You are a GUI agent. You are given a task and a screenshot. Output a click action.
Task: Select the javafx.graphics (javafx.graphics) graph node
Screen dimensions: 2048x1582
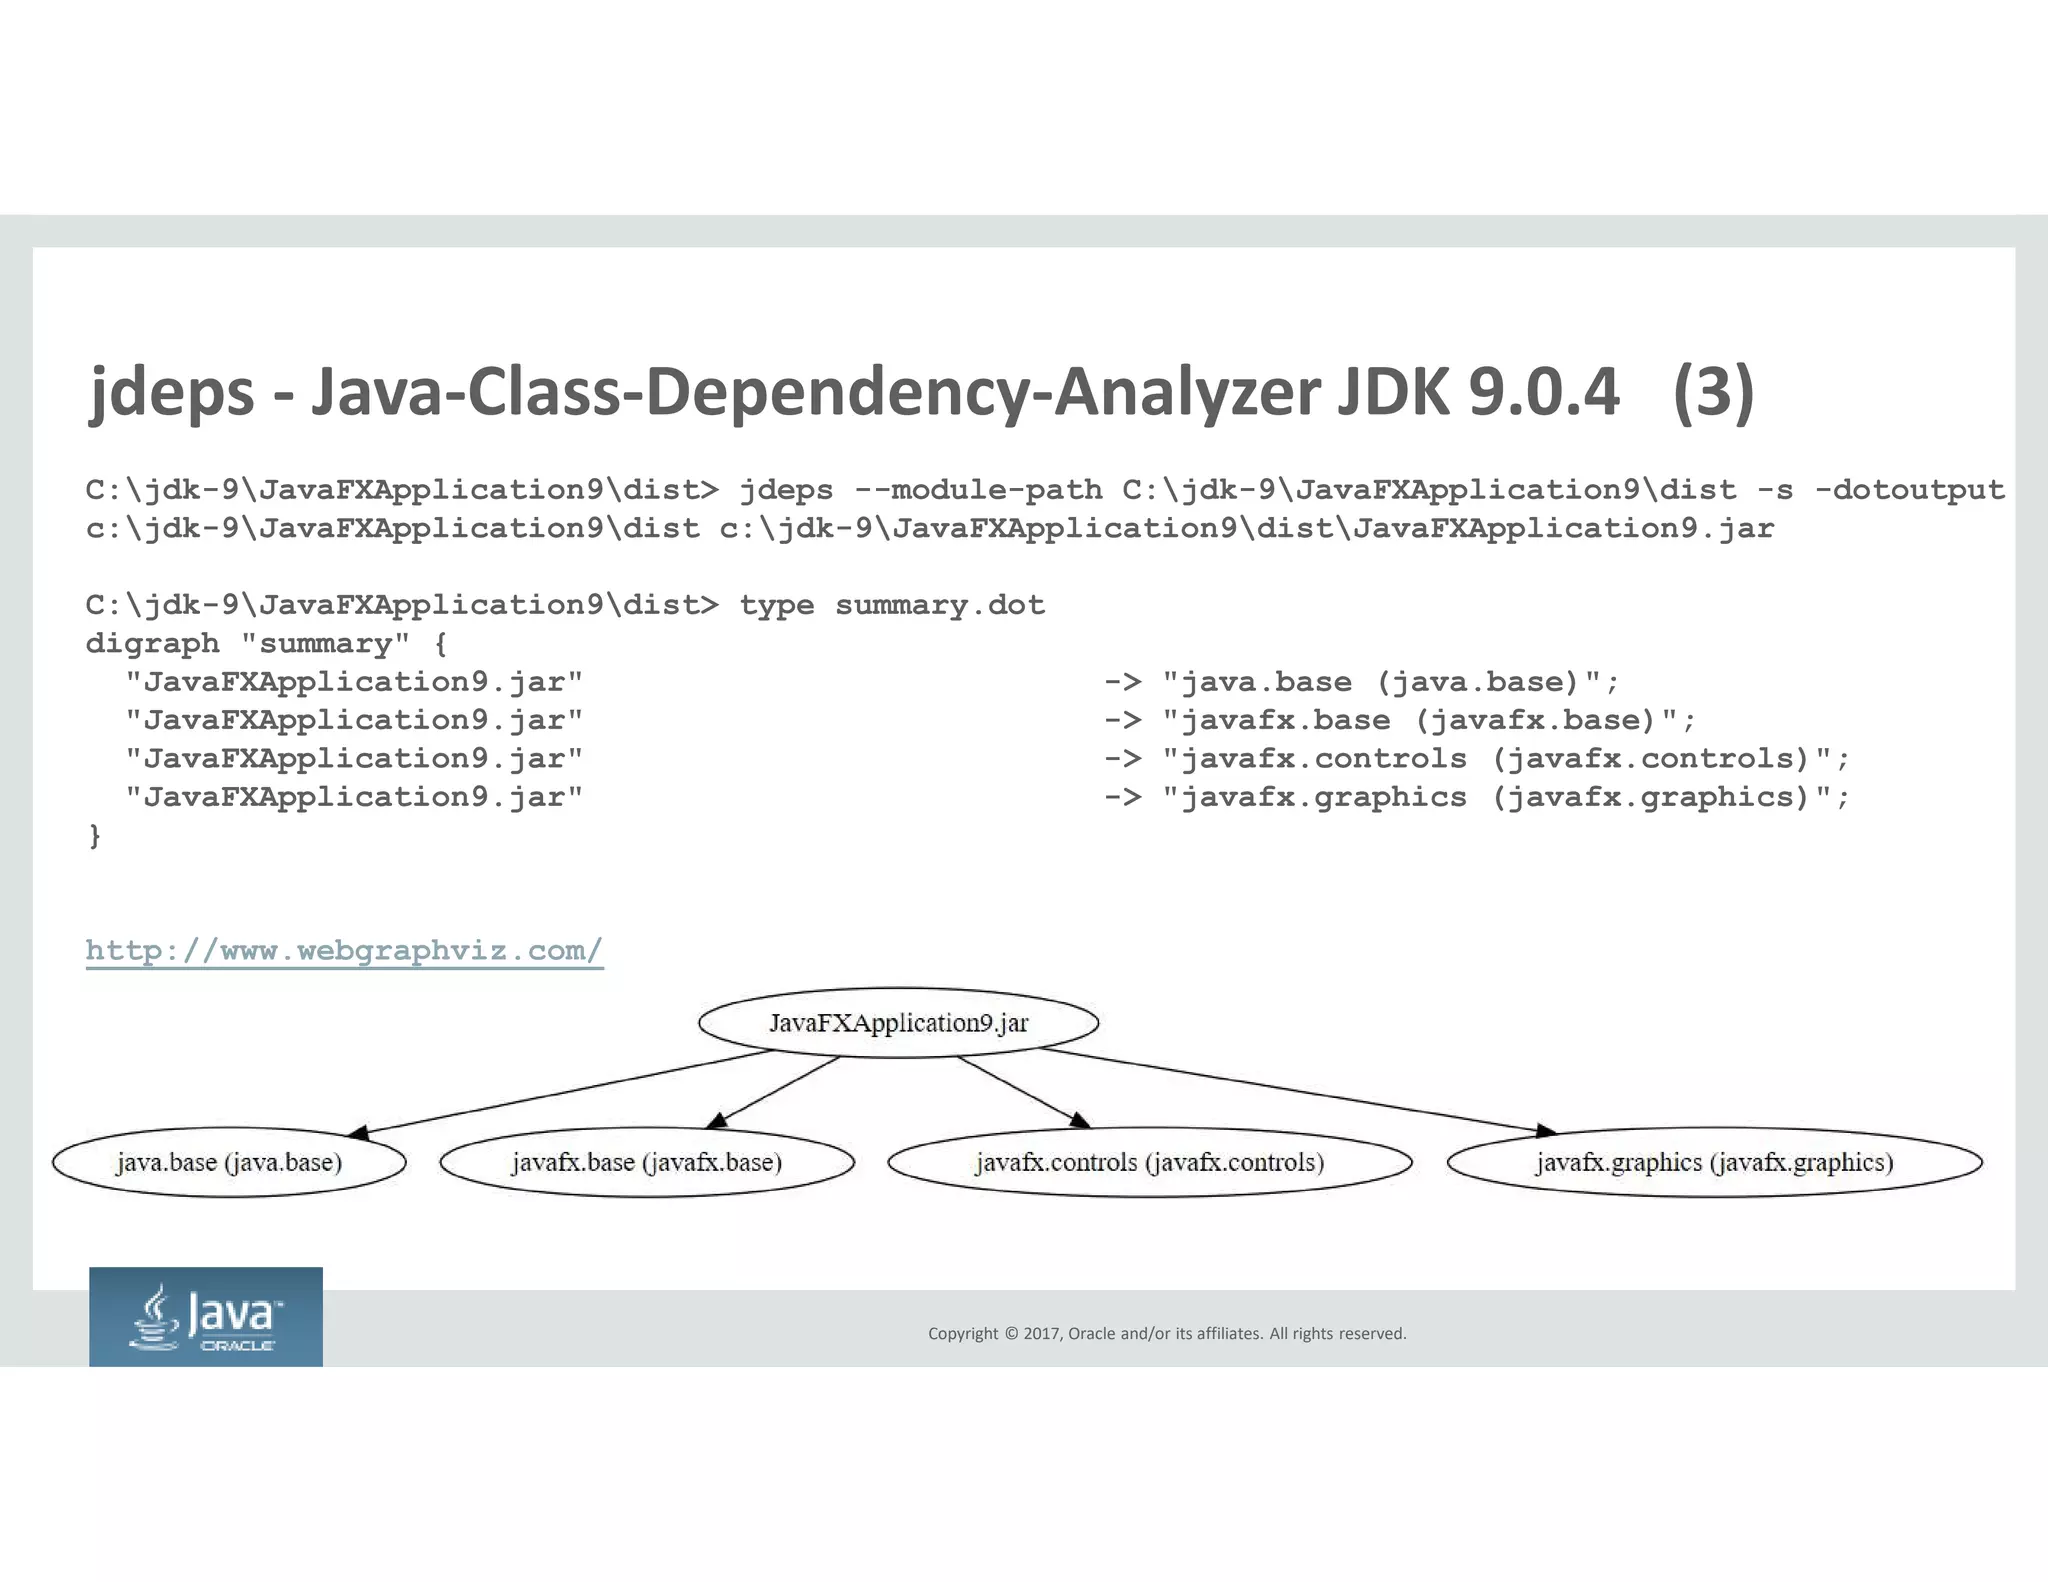point(1715,1162)
